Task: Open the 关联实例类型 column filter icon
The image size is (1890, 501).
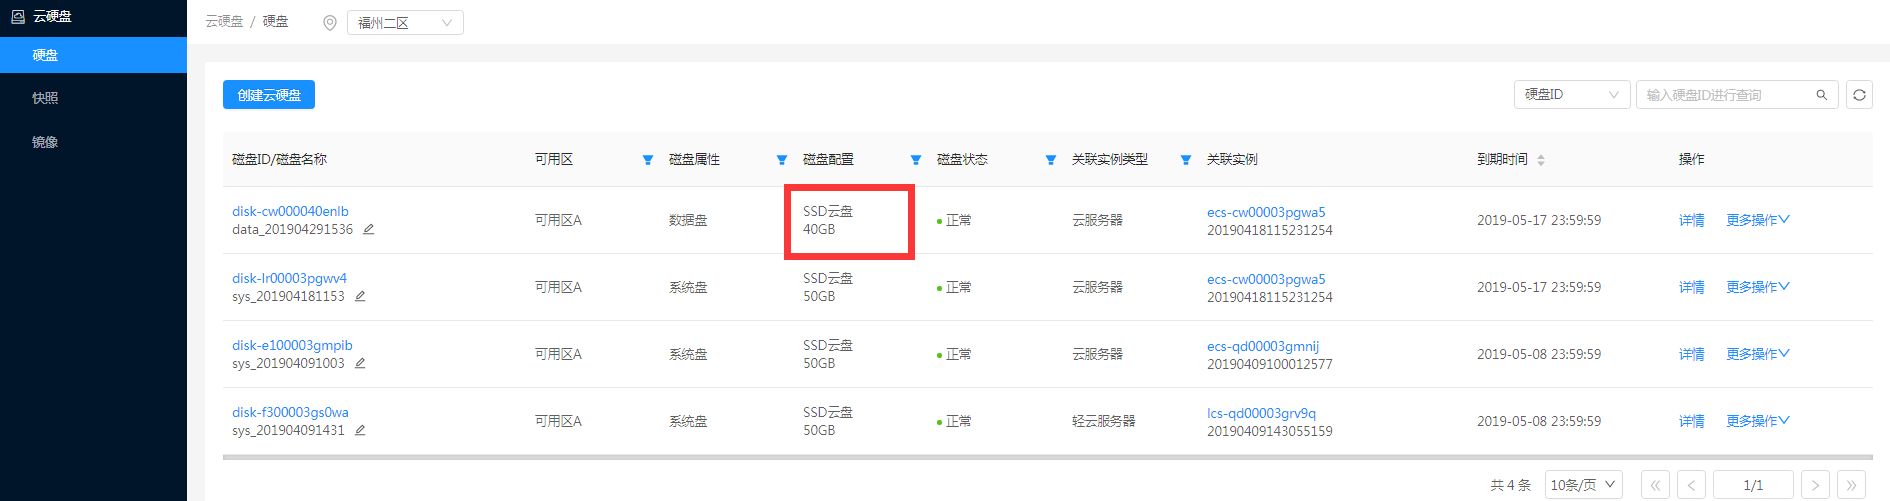Action: (1186, 160)
